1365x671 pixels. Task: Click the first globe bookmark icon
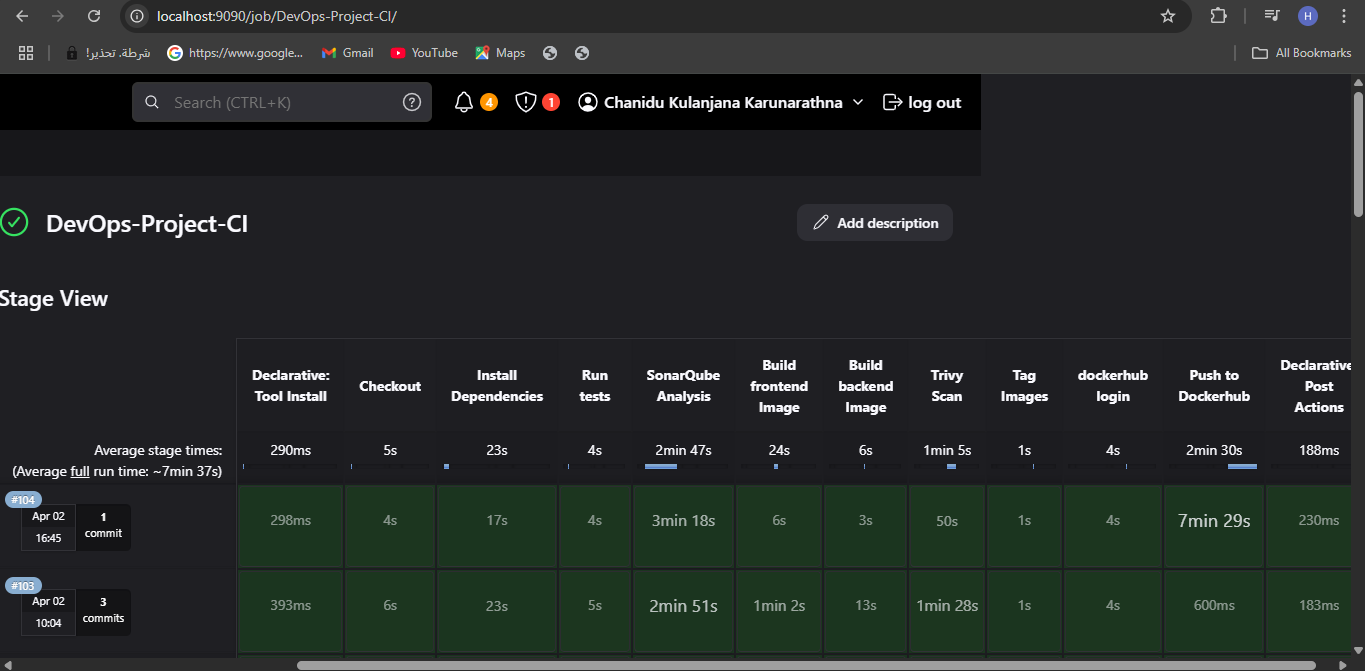click(549, 53)
